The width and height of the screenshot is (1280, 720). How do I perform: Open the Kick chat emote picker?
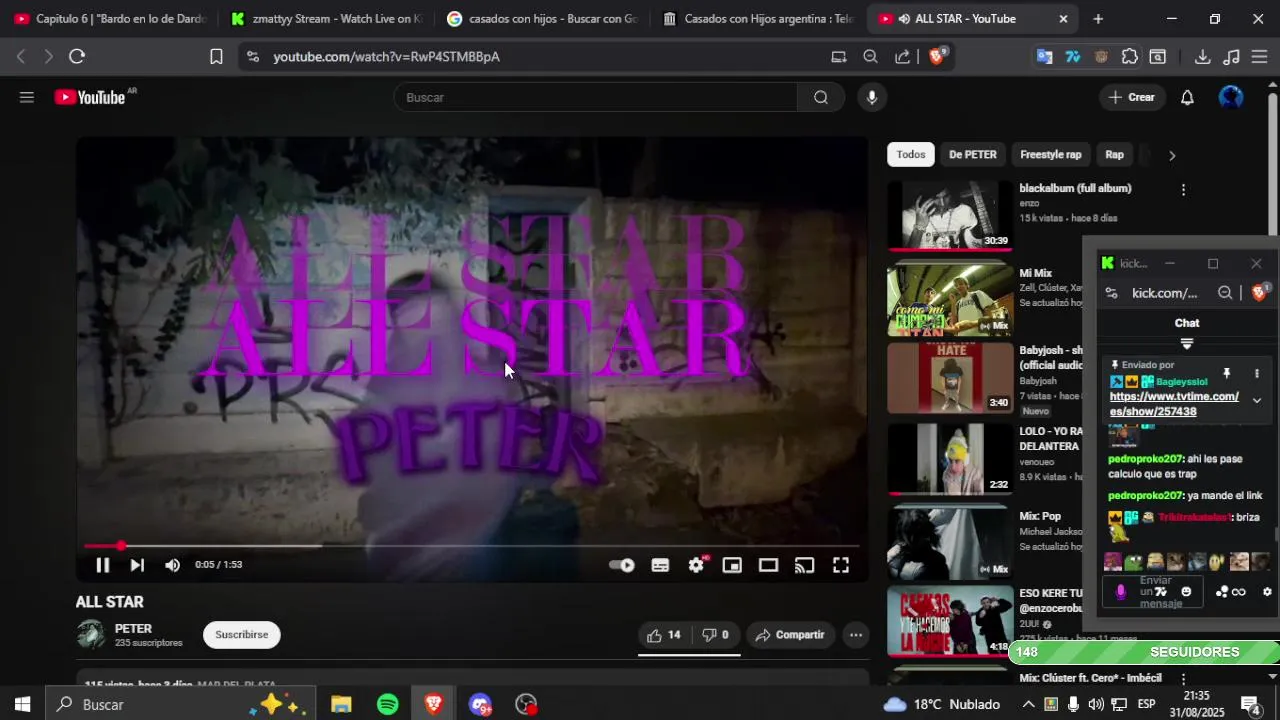pyautogui.click(x=1186, y=592)
